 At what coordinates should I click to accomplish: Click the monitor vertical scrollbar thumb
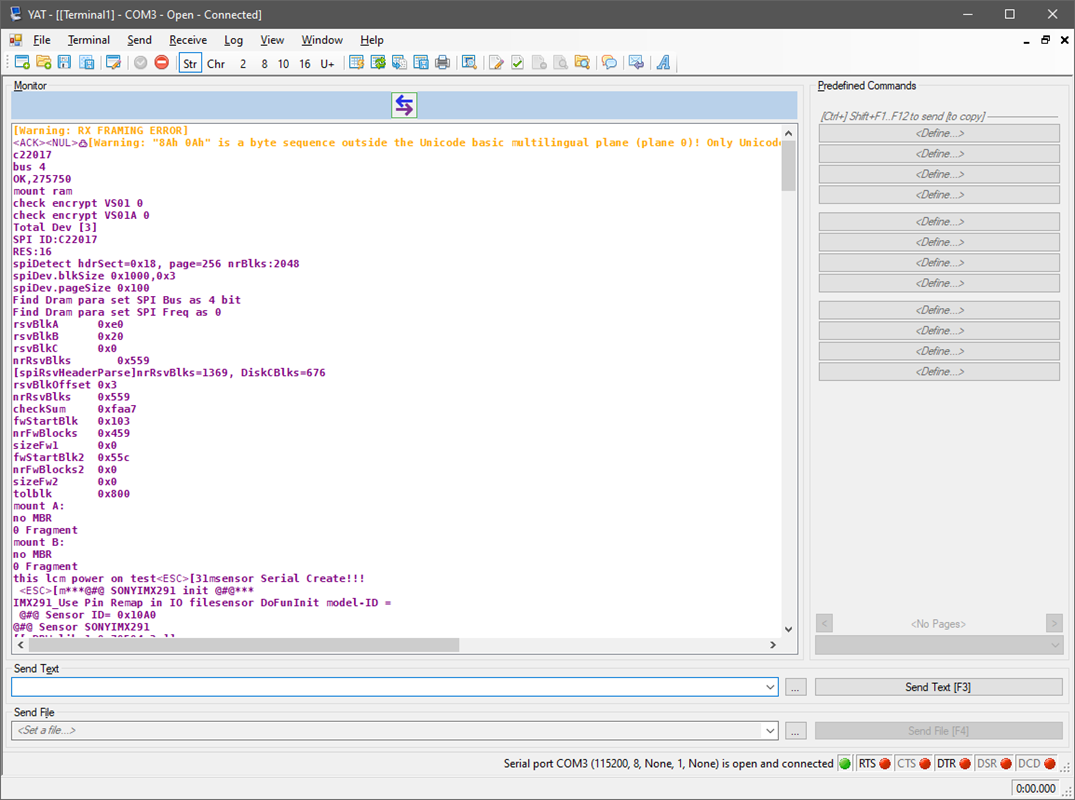(788, 166)
